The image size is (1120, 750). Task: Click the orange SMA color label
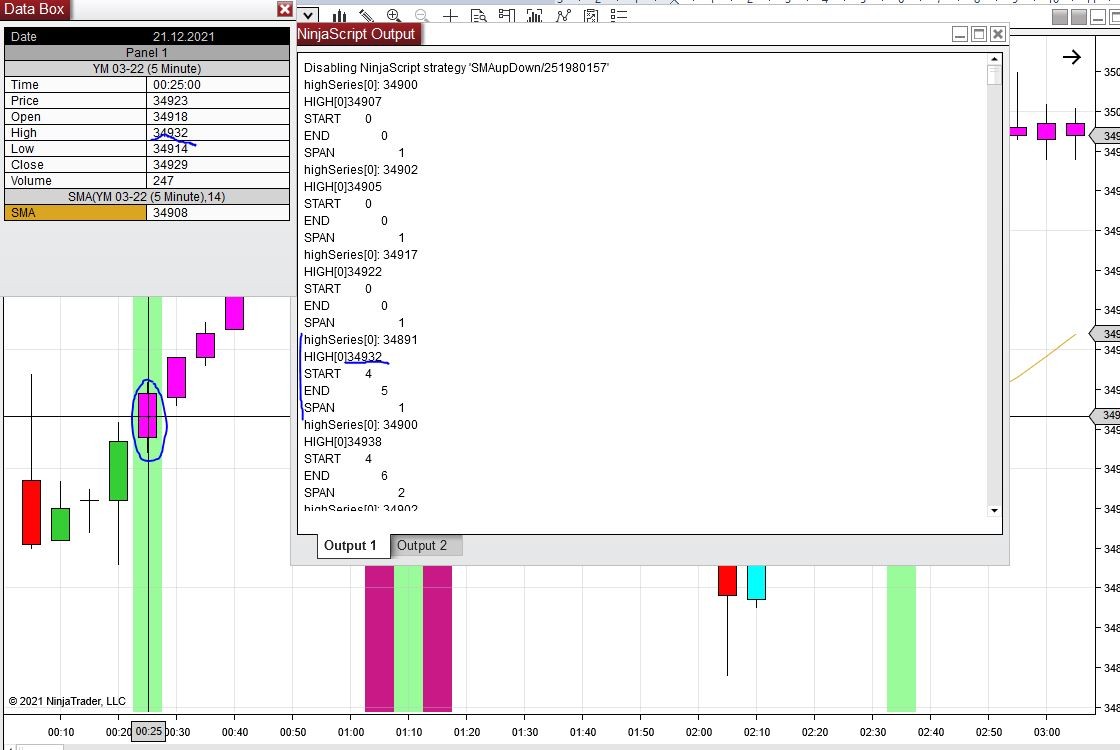(75, 213)
